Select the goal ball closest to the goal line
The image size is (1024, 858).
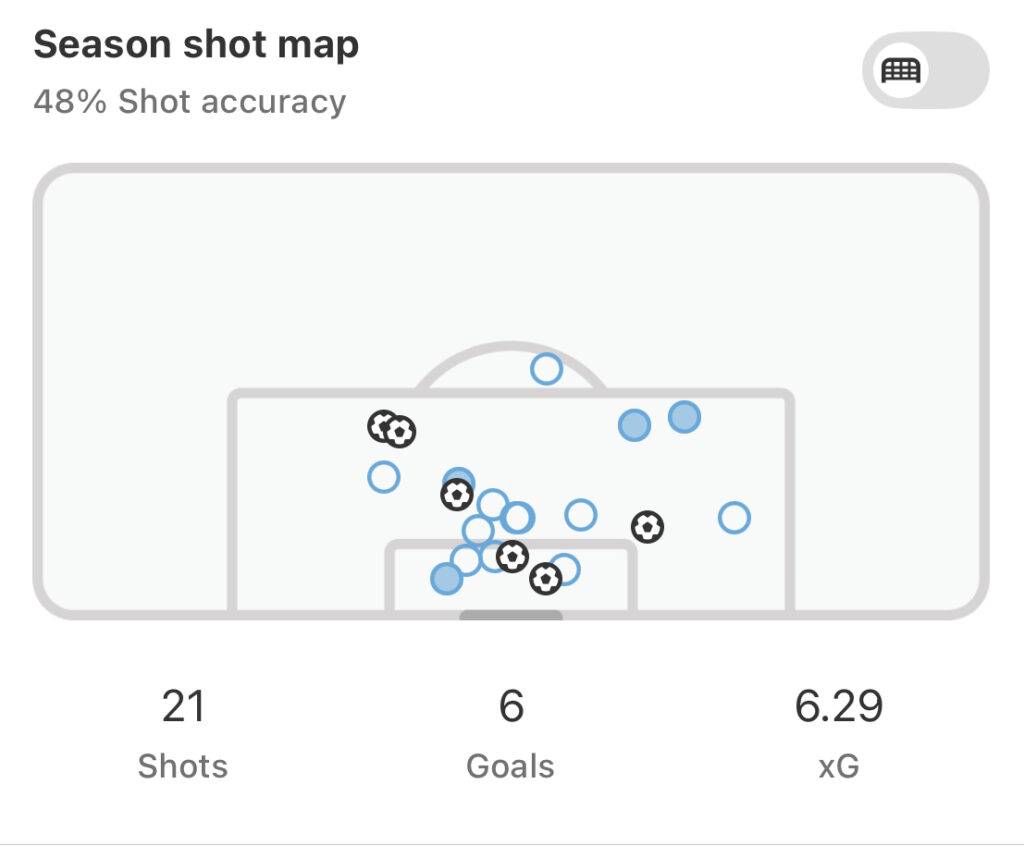pyautogui.click(x=545, y=579)
